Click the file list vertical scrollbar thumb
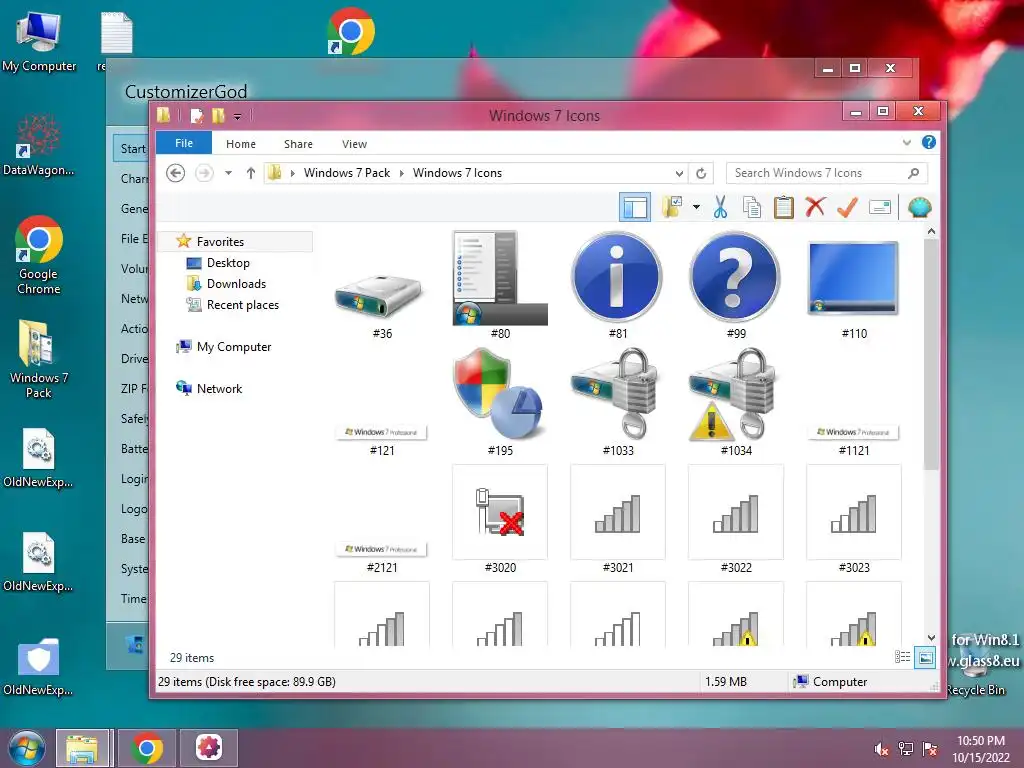Viewport: 1024px width, 768px height. [x=931, y=353]
